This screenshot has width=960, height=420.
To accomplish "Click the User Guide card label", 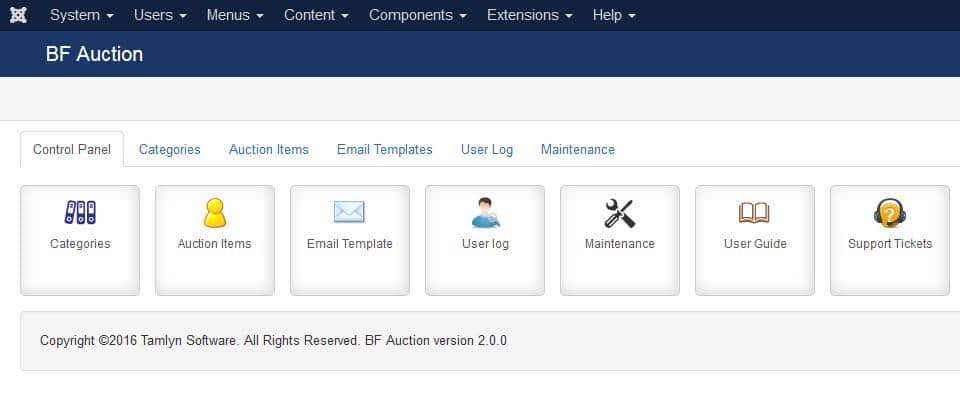I will click(x=755, y=244).
